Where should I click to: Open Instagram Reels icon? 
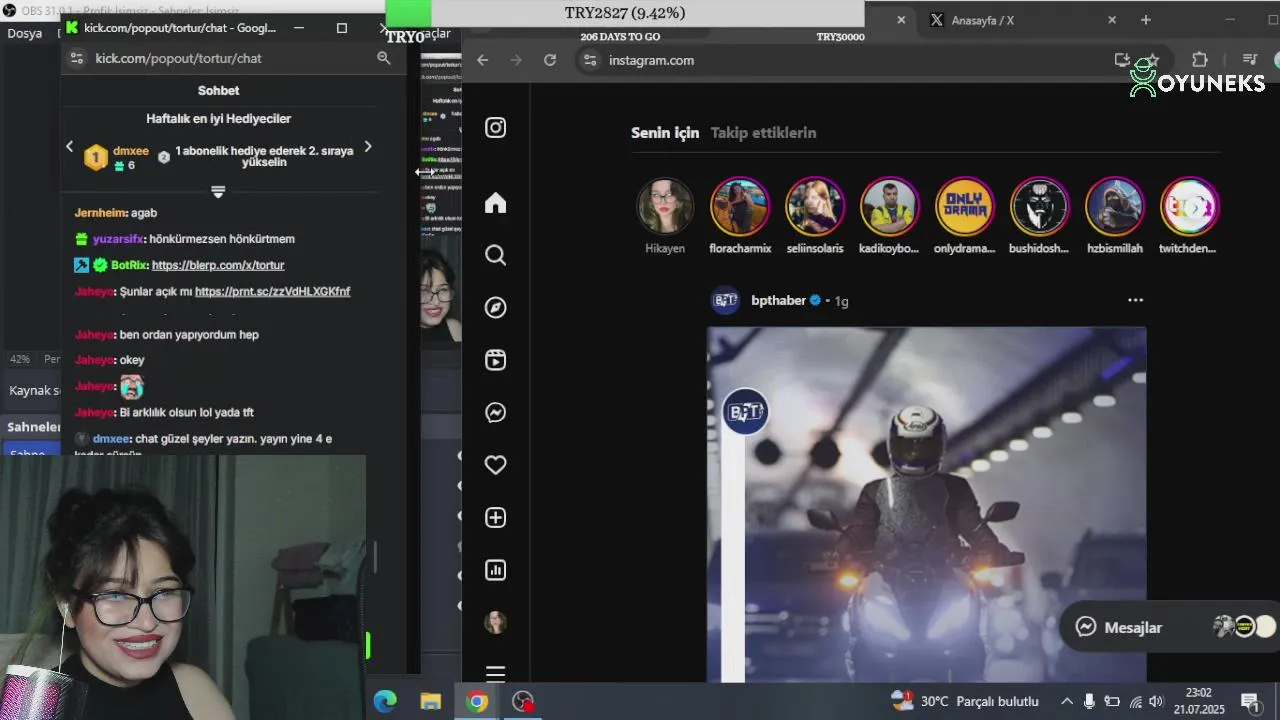[x=495, y=360]
